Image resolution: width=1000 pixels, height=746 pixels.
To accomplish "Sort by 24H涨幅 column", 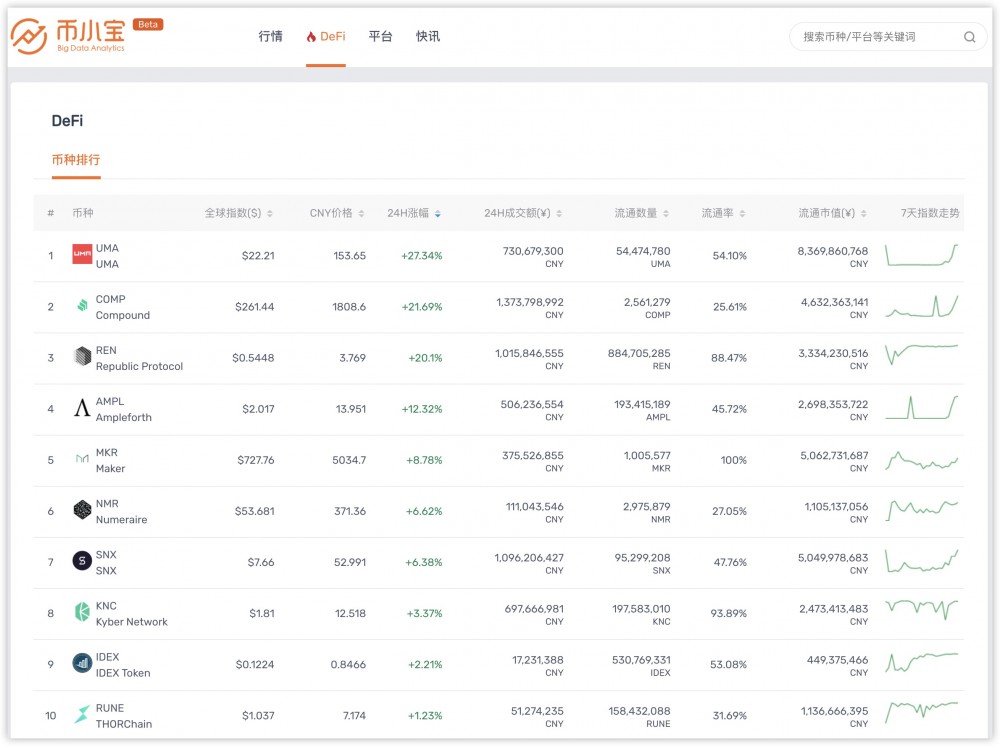I will coord(413,213).
